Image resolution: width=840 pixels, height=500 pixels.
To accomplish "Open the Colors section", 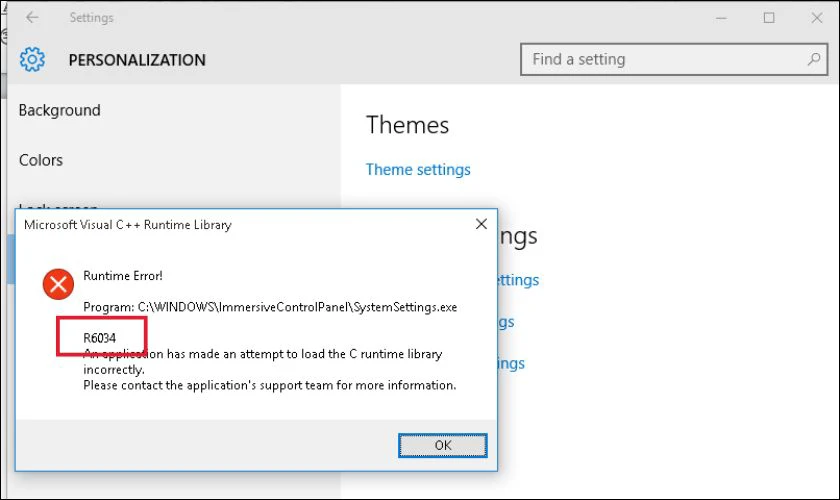I will (41, 160).
